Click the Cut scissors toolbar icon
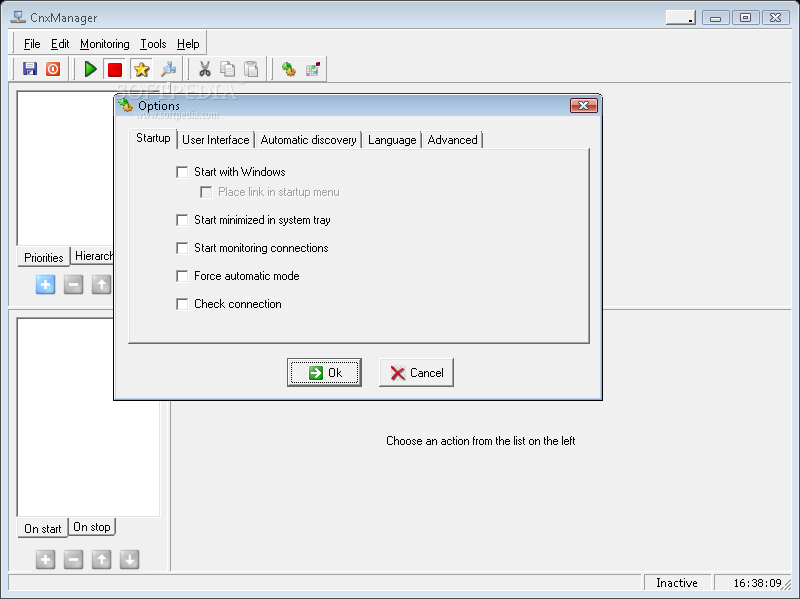 click(x=205, y=69)
